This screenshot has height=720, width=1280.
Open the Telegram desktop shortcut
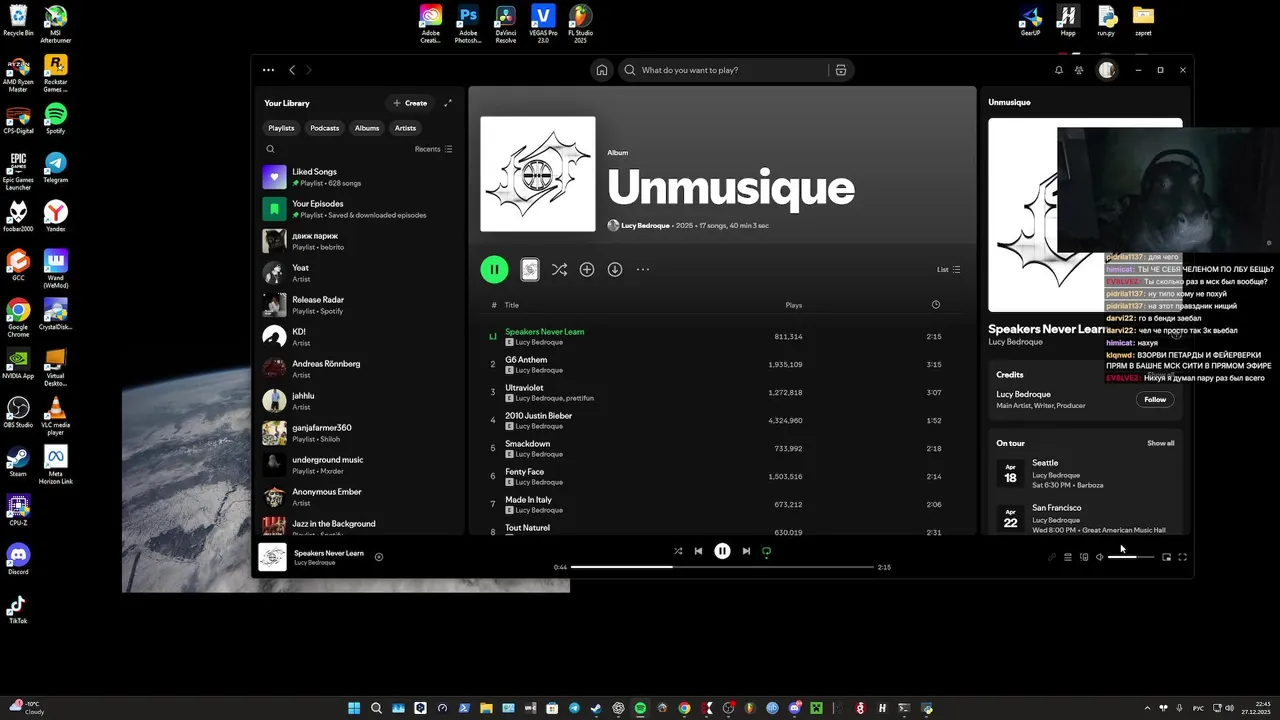[56, 168]
